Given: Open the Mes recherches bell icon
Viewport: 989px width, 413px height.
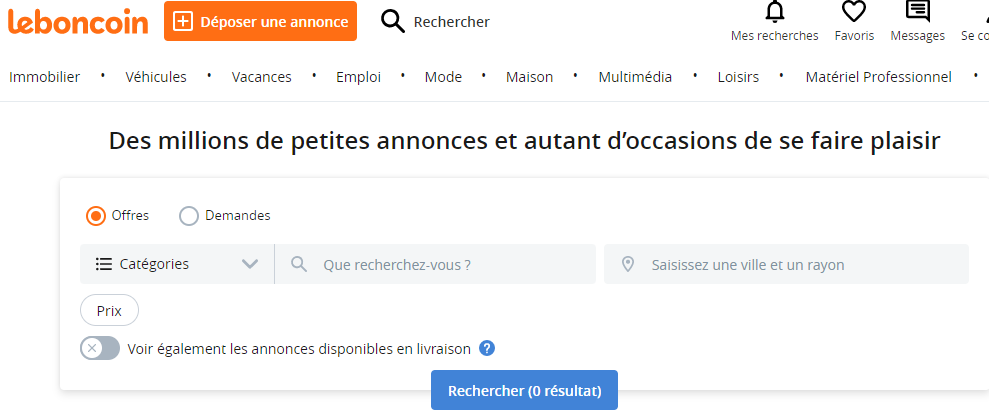Looking at the screenshot, I should coord(774,12).
